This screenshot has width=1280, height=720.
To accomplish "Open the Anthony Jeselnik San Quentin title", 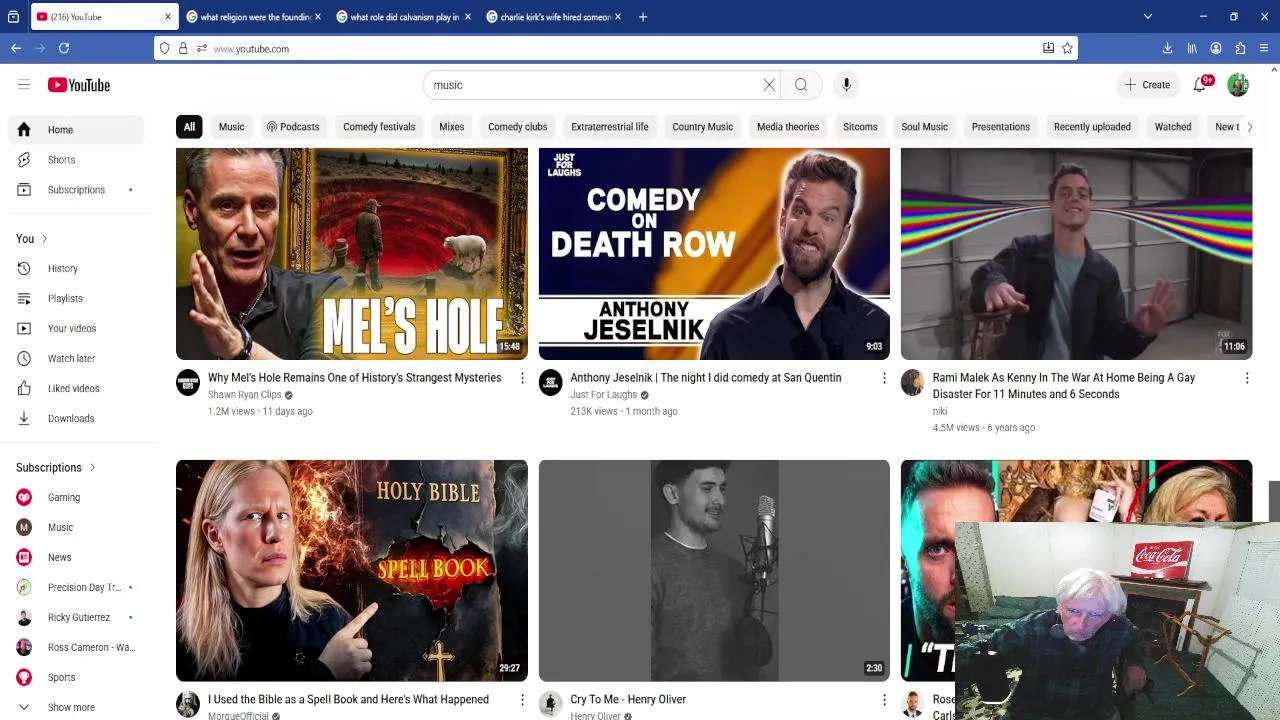I will click(706, 378).
